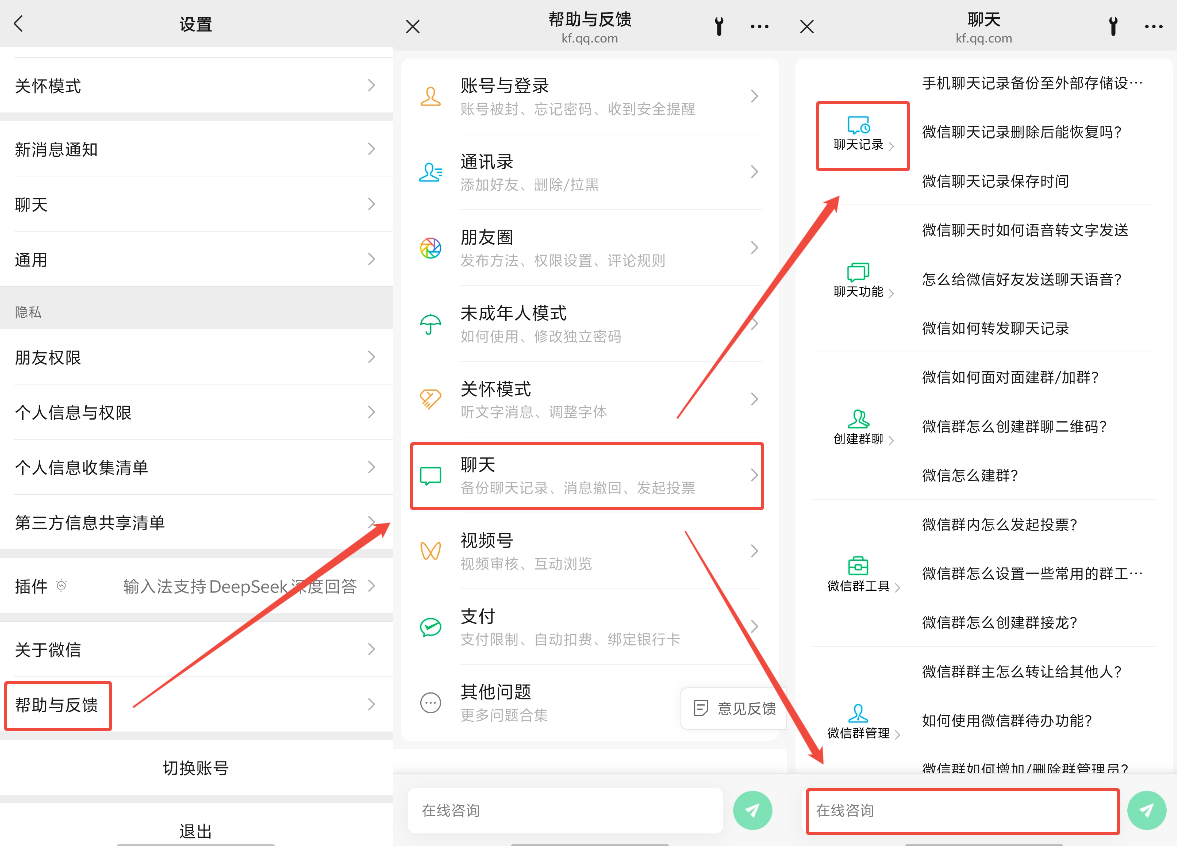The width and height of the screenshot is (1177, 846).
Task: Open 微信聊天记录保存时间 question
Action: pos(995,181)
